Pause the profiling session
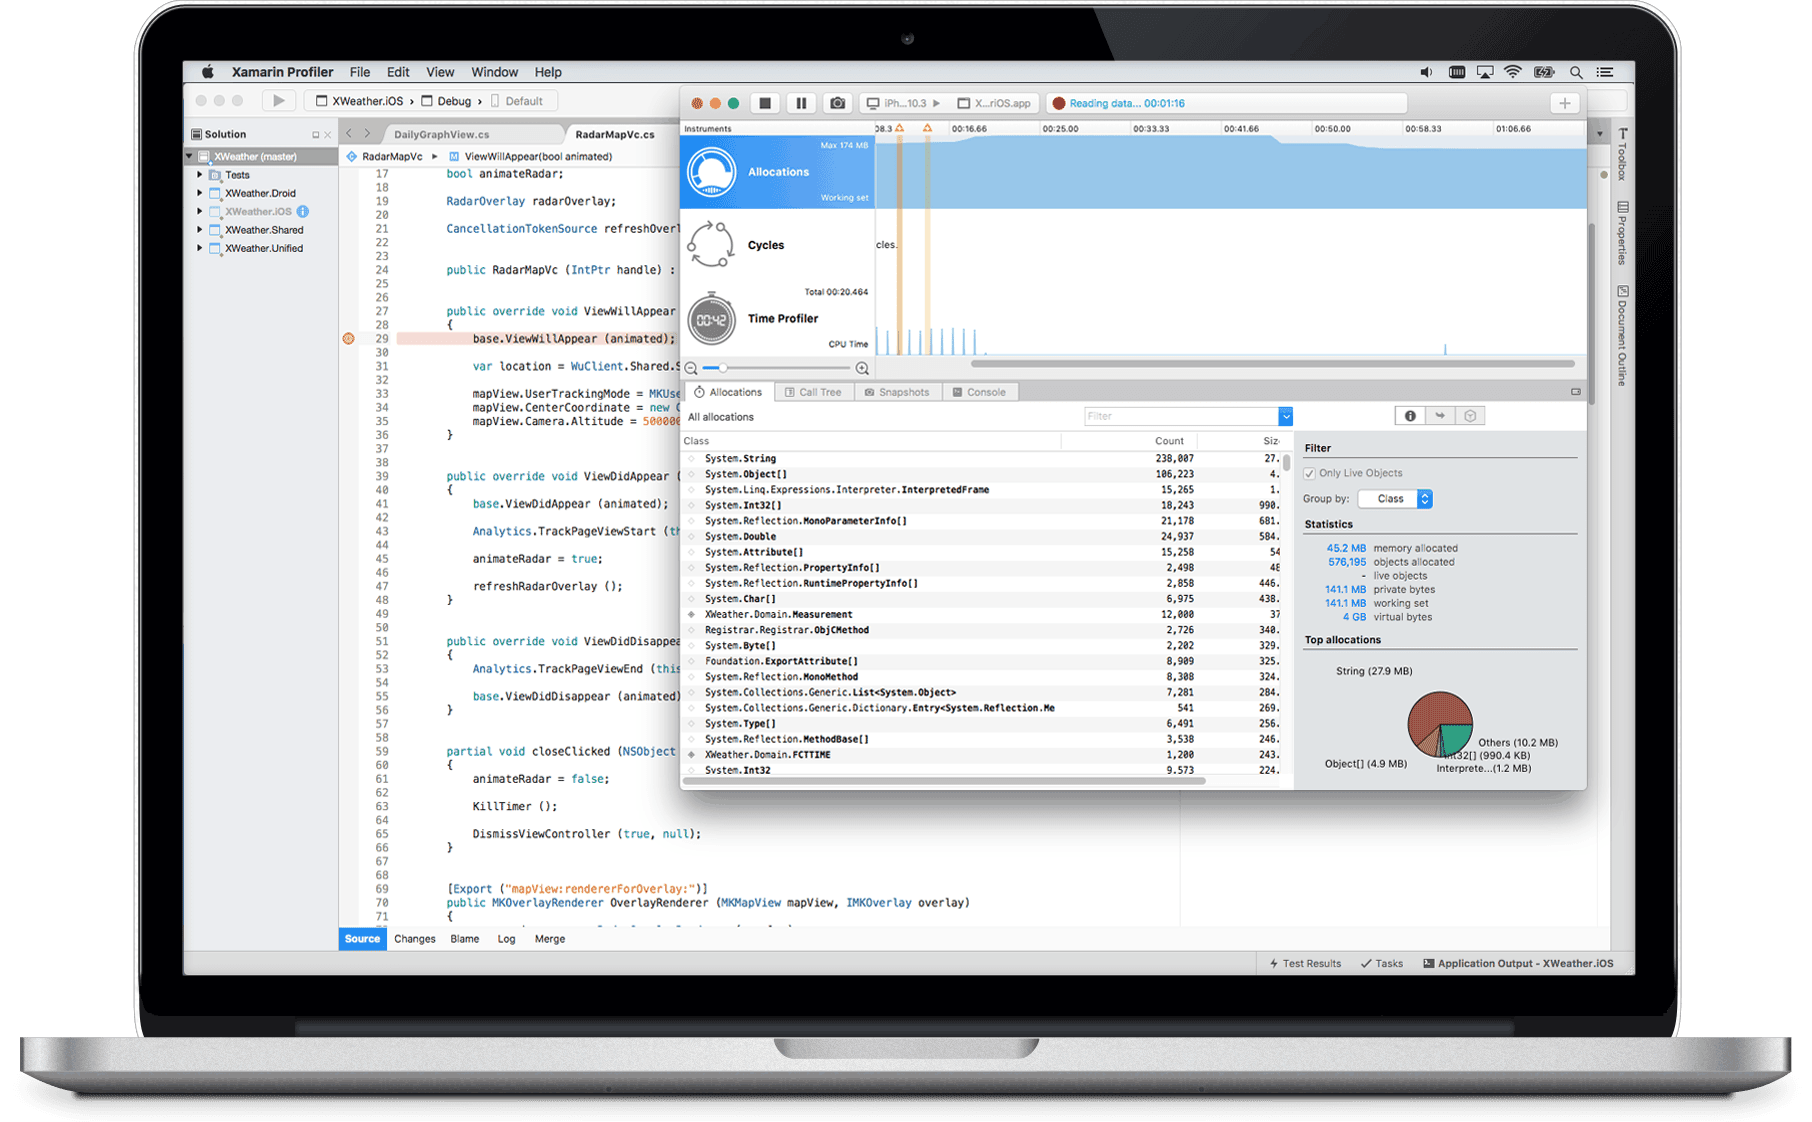Screen dimensions: 1812x1122 click(x=801, y=103)
